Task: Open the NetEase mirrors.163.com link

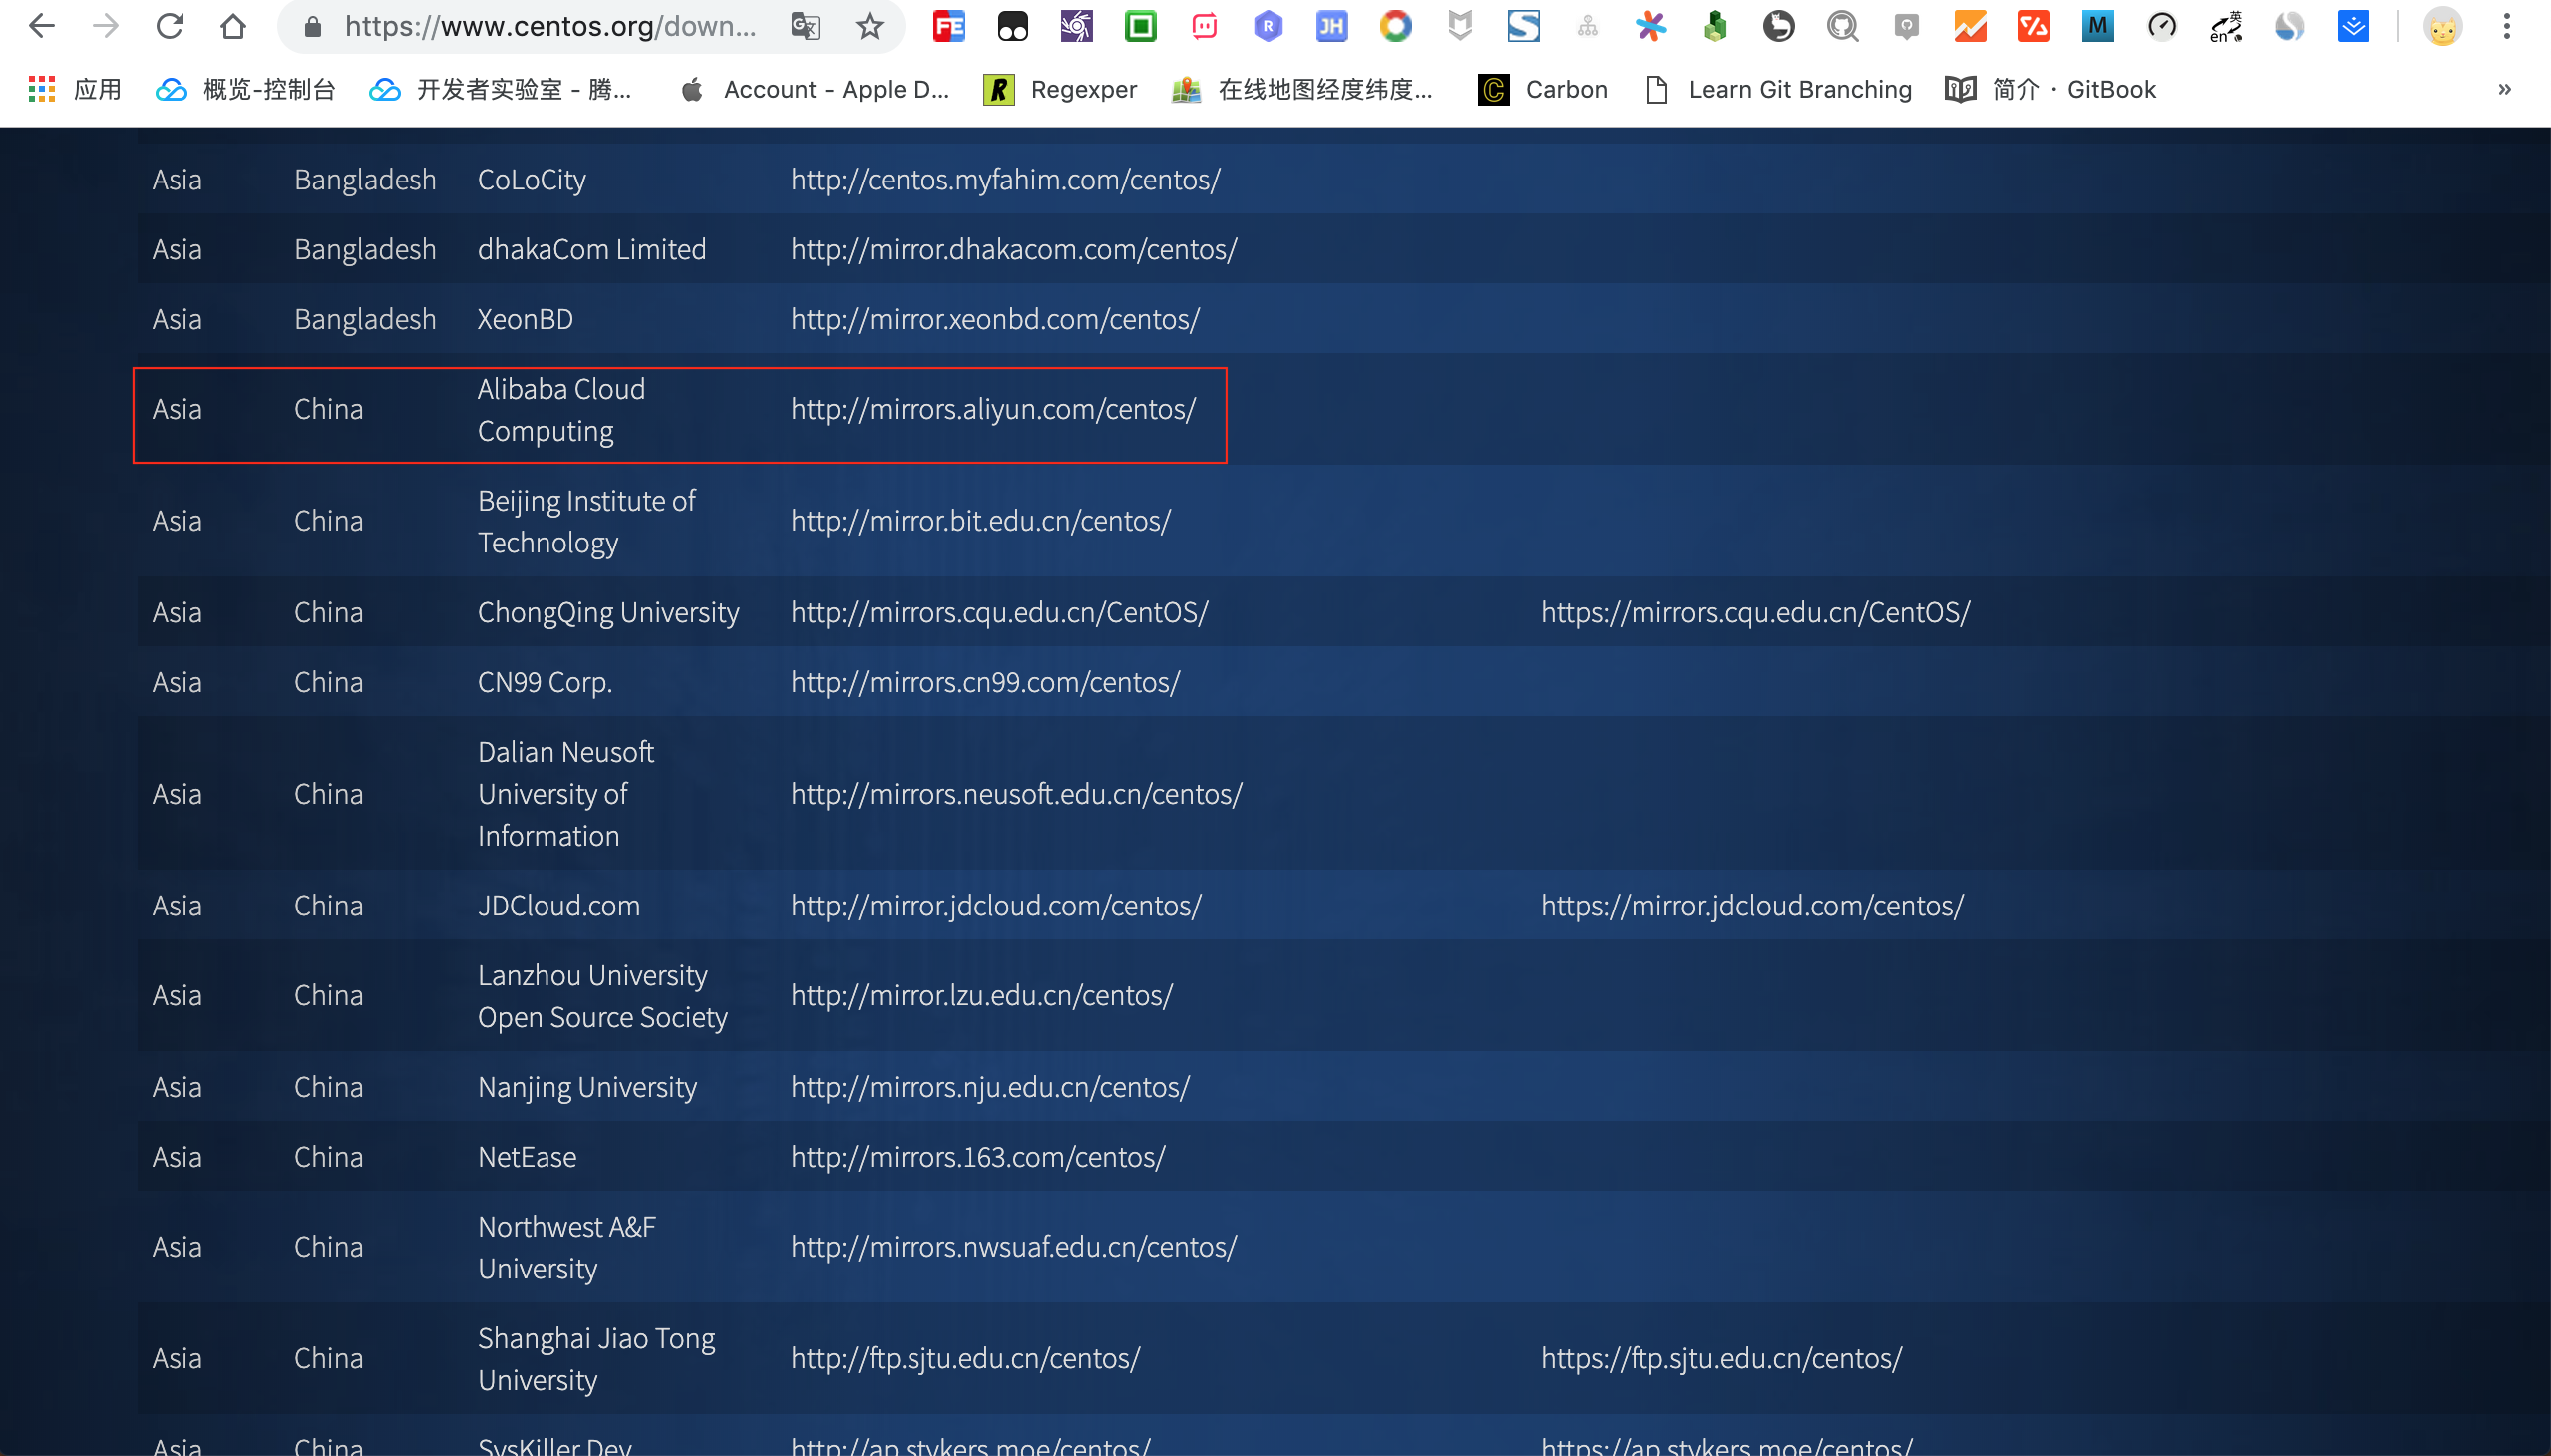Action: point(977,1157)
